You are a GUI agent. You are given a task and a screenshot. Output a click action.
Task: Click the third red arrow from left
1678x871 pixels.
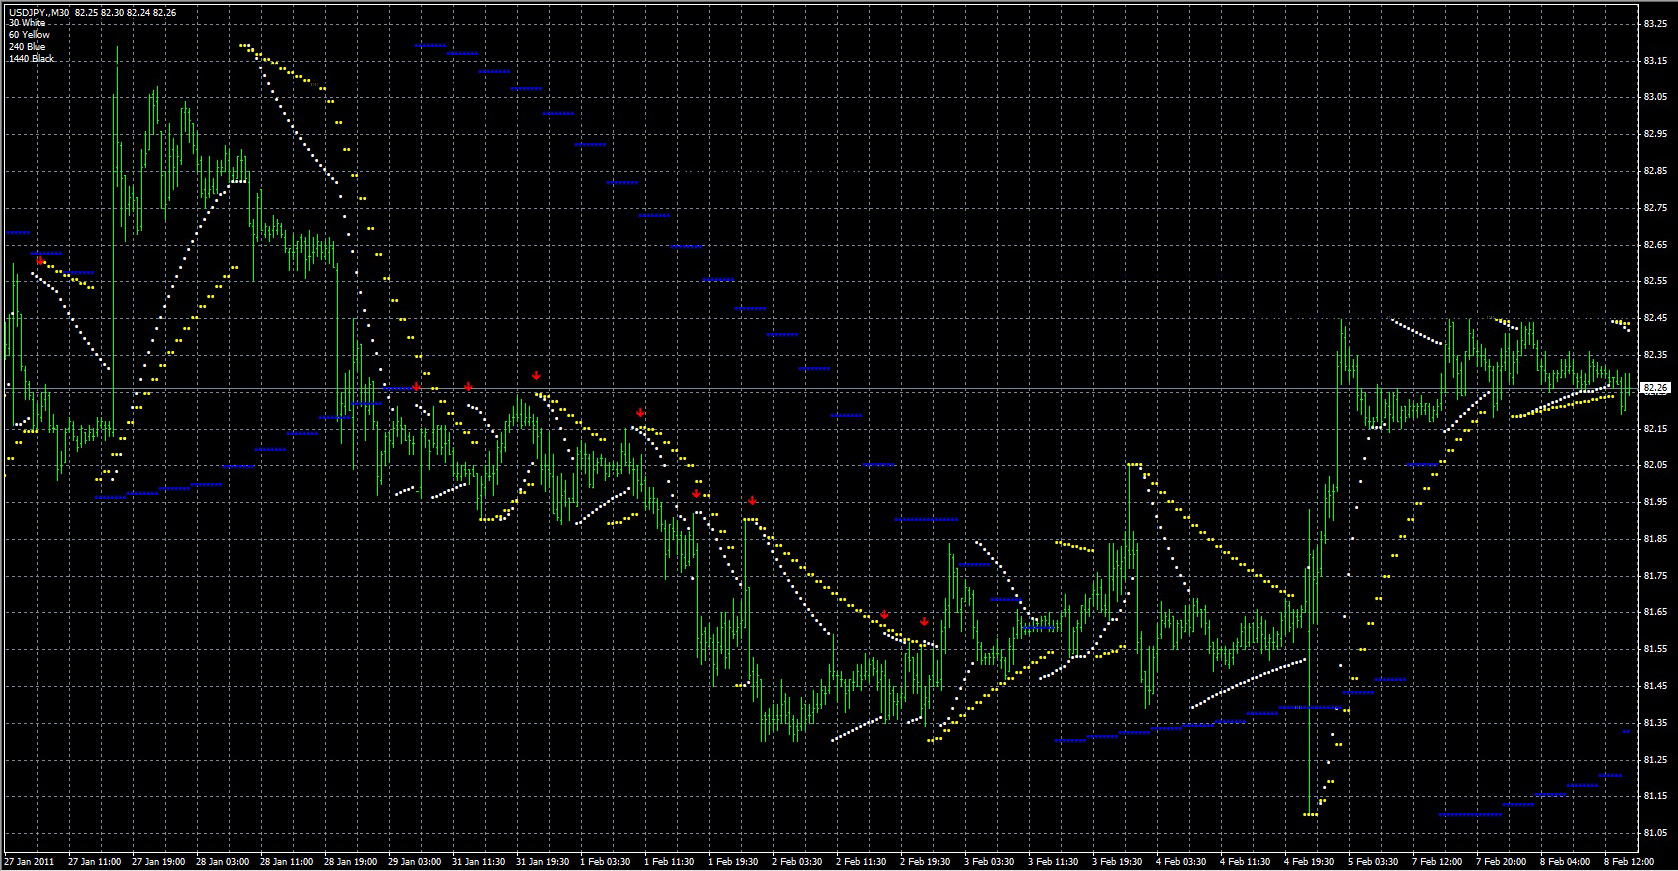(x=468, y=386)
